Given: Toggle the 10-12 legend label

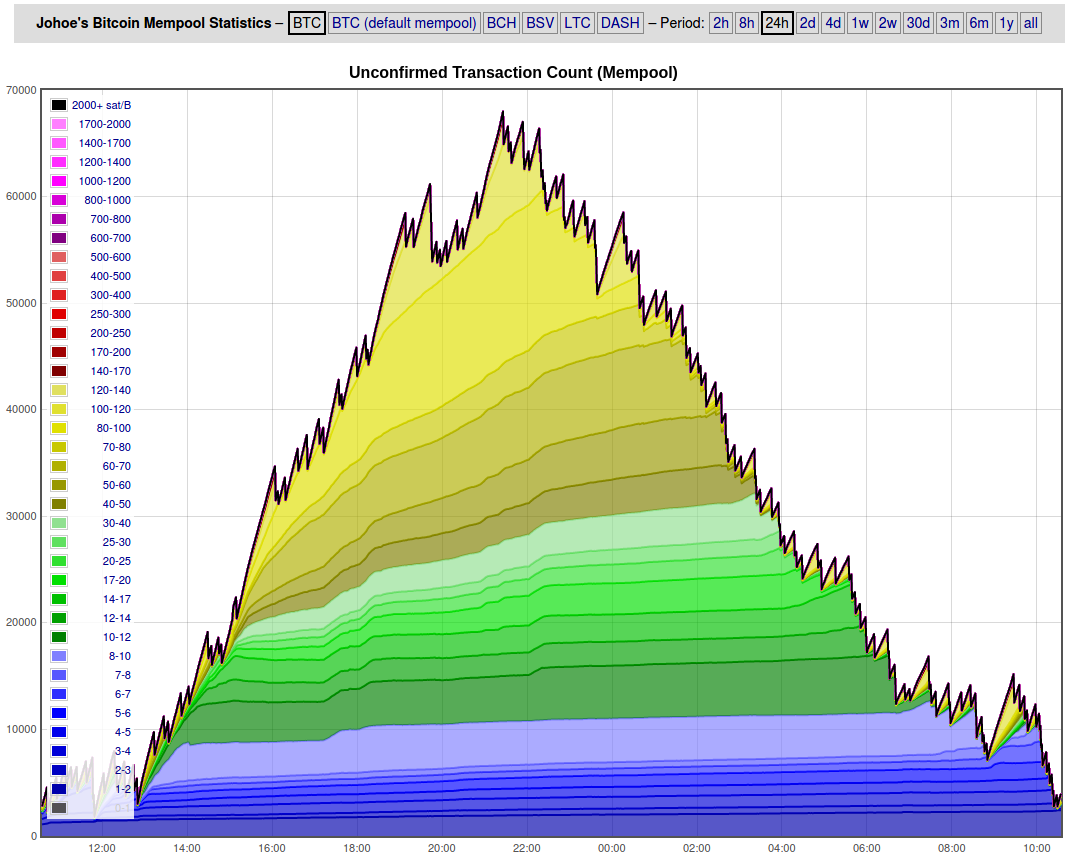Looking at the screenshot, I should tap(116, 637).
